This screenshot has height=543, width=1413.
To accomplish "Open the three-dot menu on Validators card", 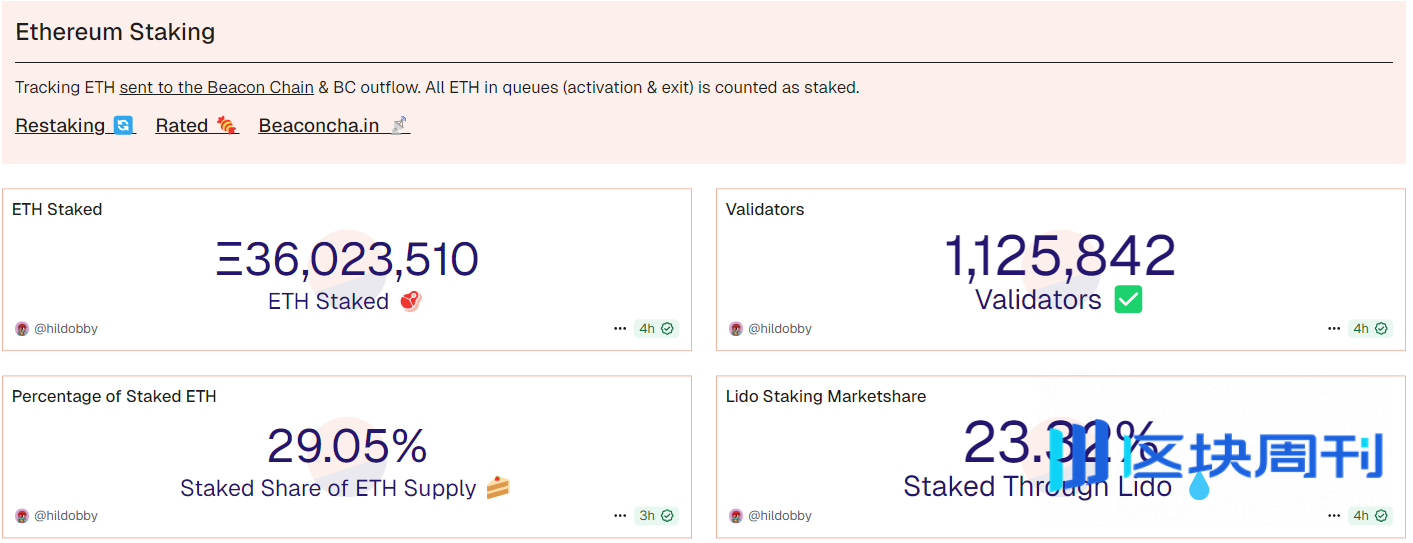I will tap(1334, 328).
